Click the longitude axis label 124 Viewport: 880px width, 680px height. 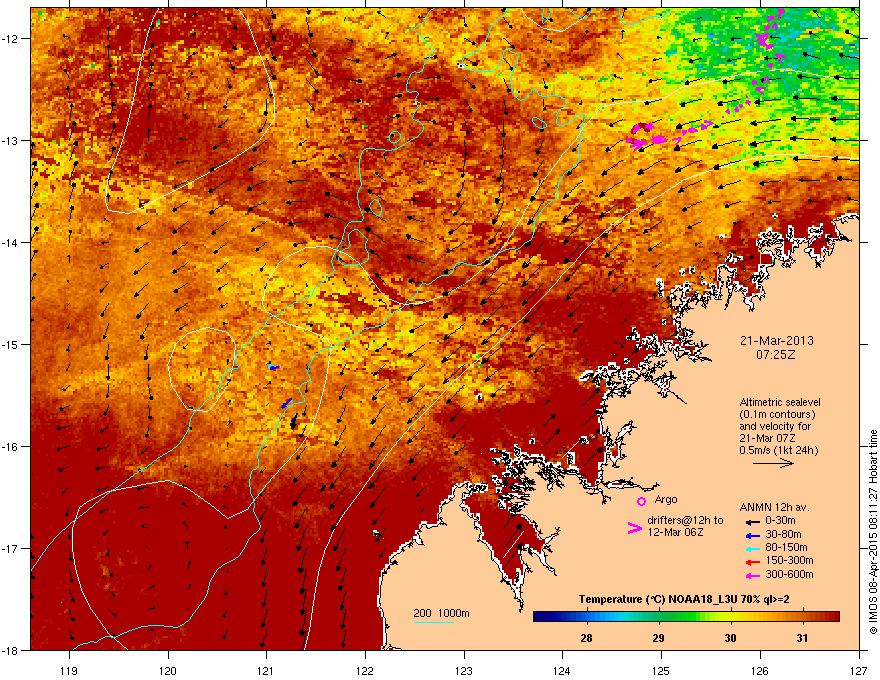pos(562,671)
